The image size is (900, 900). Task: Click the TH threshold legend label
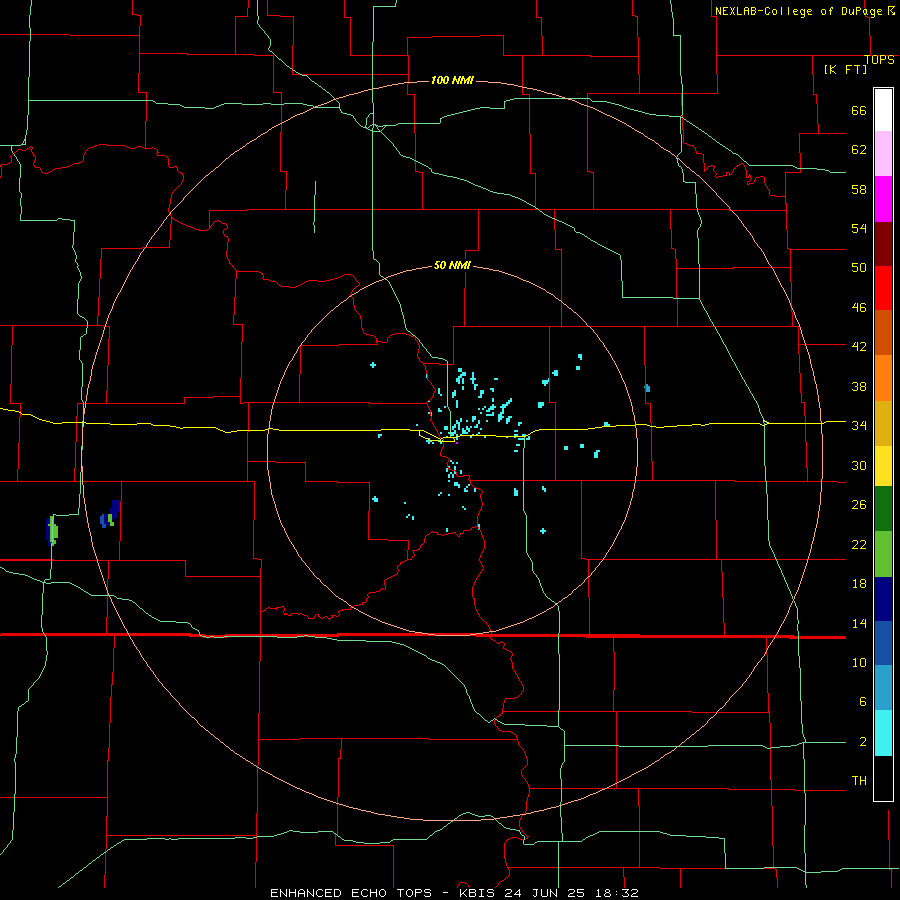point(859,781)
